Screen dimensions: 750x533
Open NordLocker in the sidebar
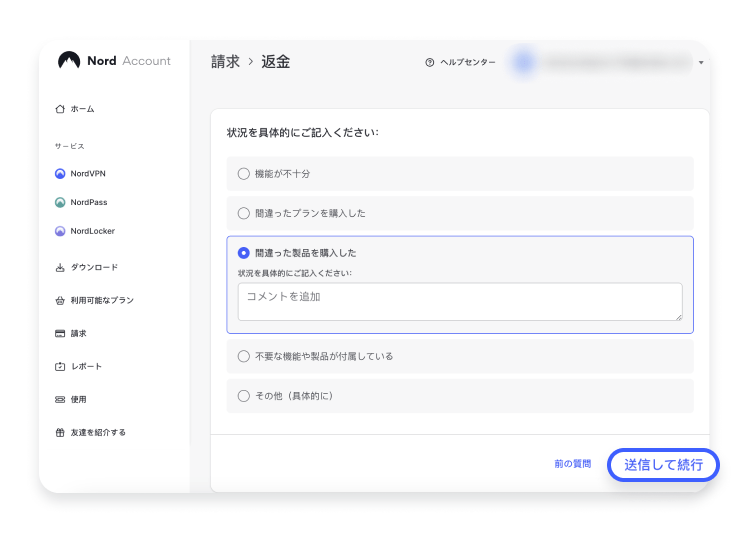(x=93, y=231)
